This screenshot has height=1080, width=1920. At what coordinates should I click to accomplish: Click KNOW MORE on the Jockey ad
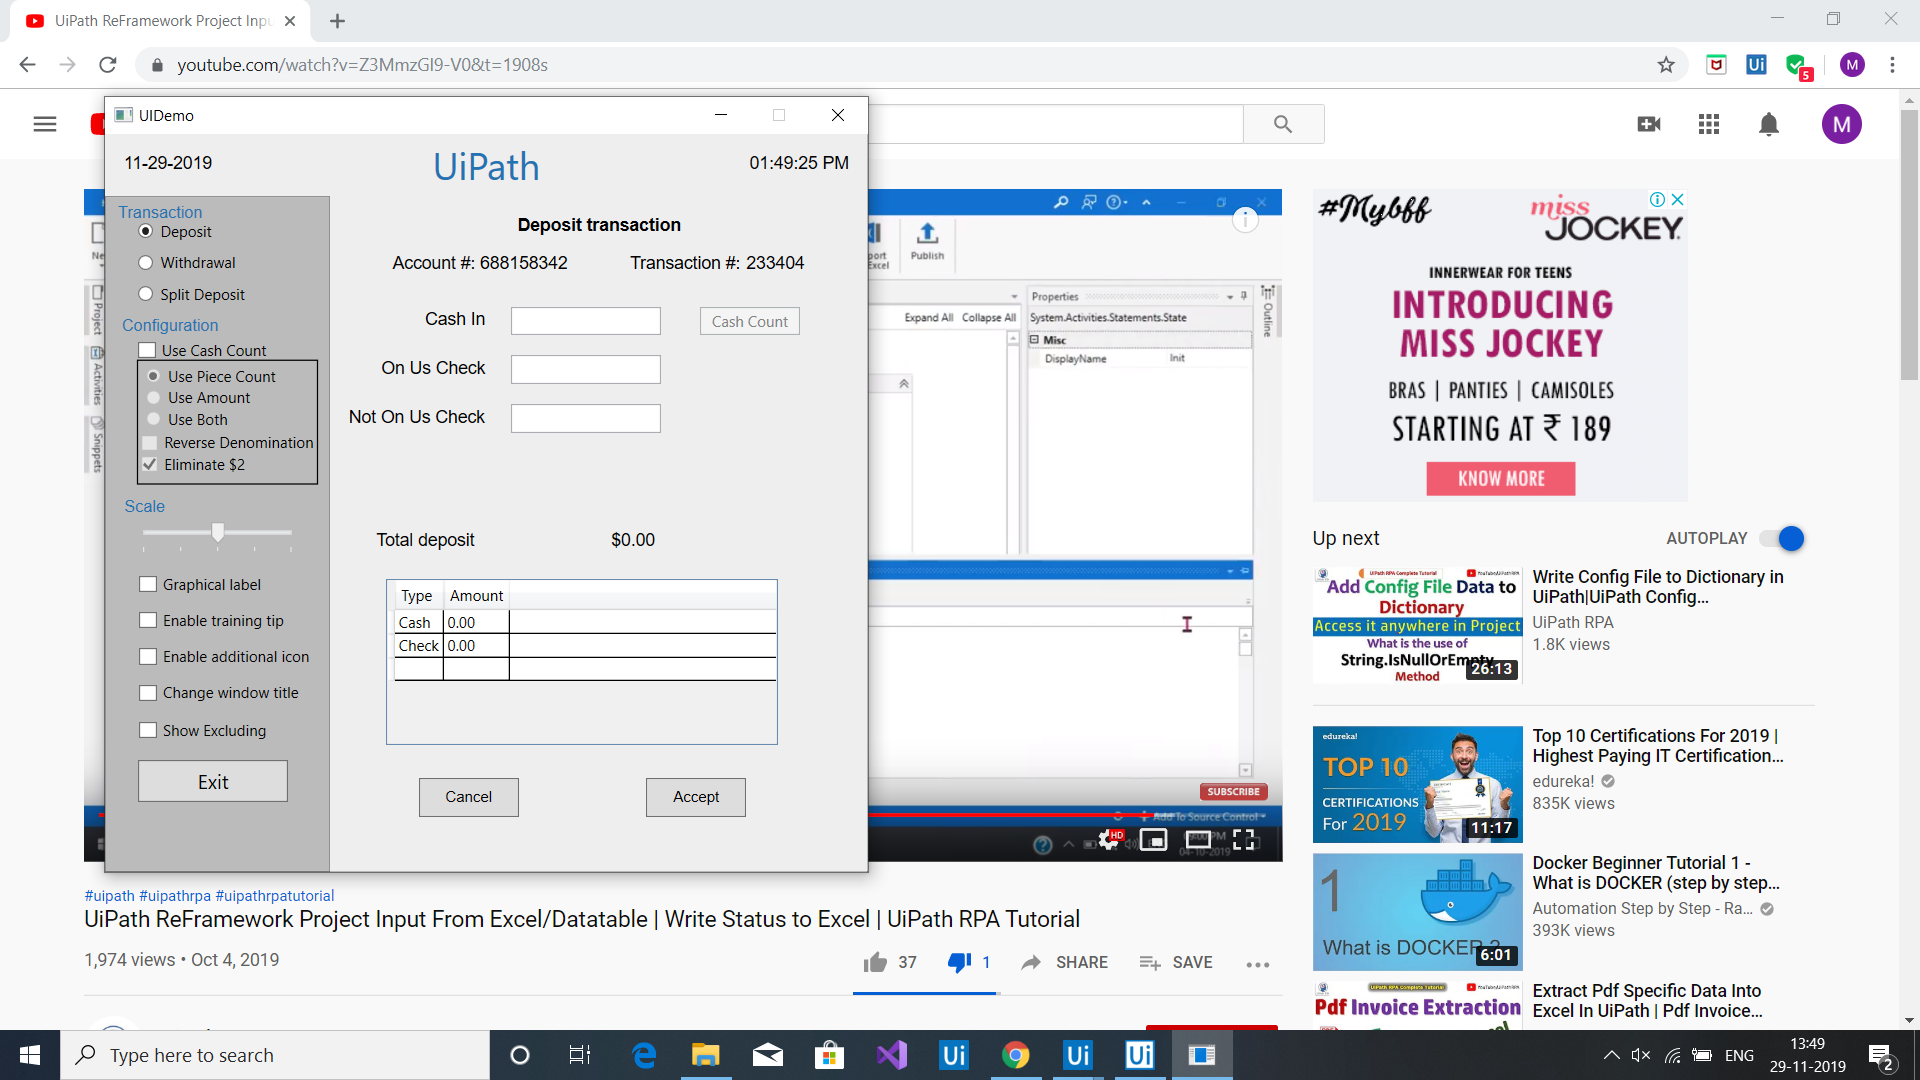[x=1501, y=479]
